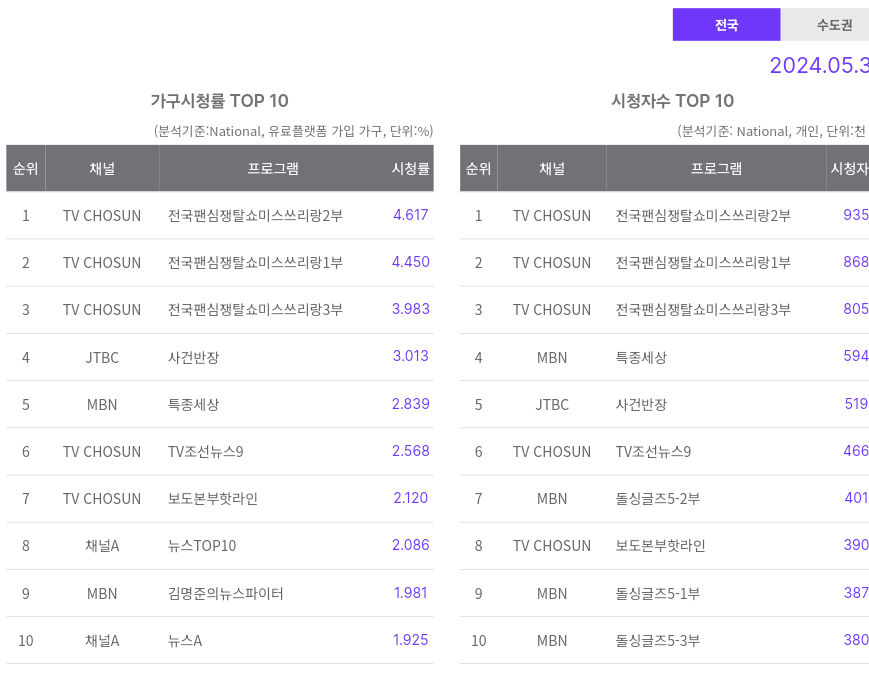Screen dimensions: 869x675
Task: Select rating value 1.925
Action: (411, 640)
